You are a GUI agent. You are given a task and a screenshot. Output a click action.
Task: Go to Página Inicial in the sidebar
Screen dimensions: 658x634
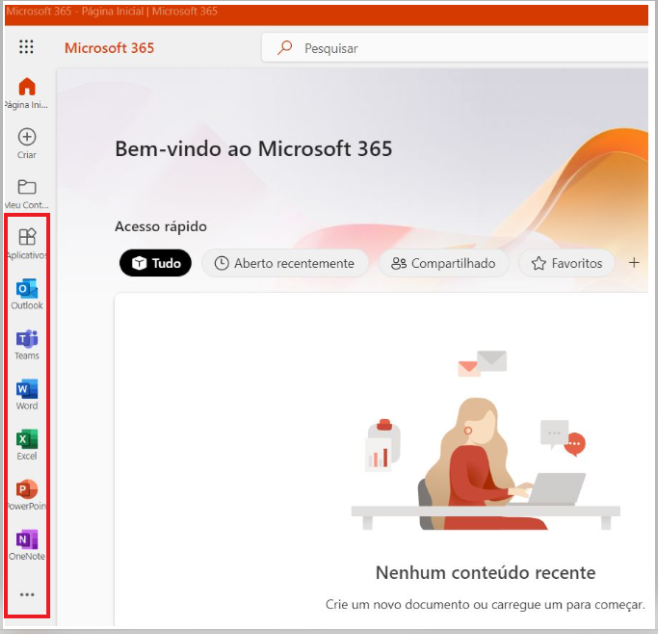point(27,87)
